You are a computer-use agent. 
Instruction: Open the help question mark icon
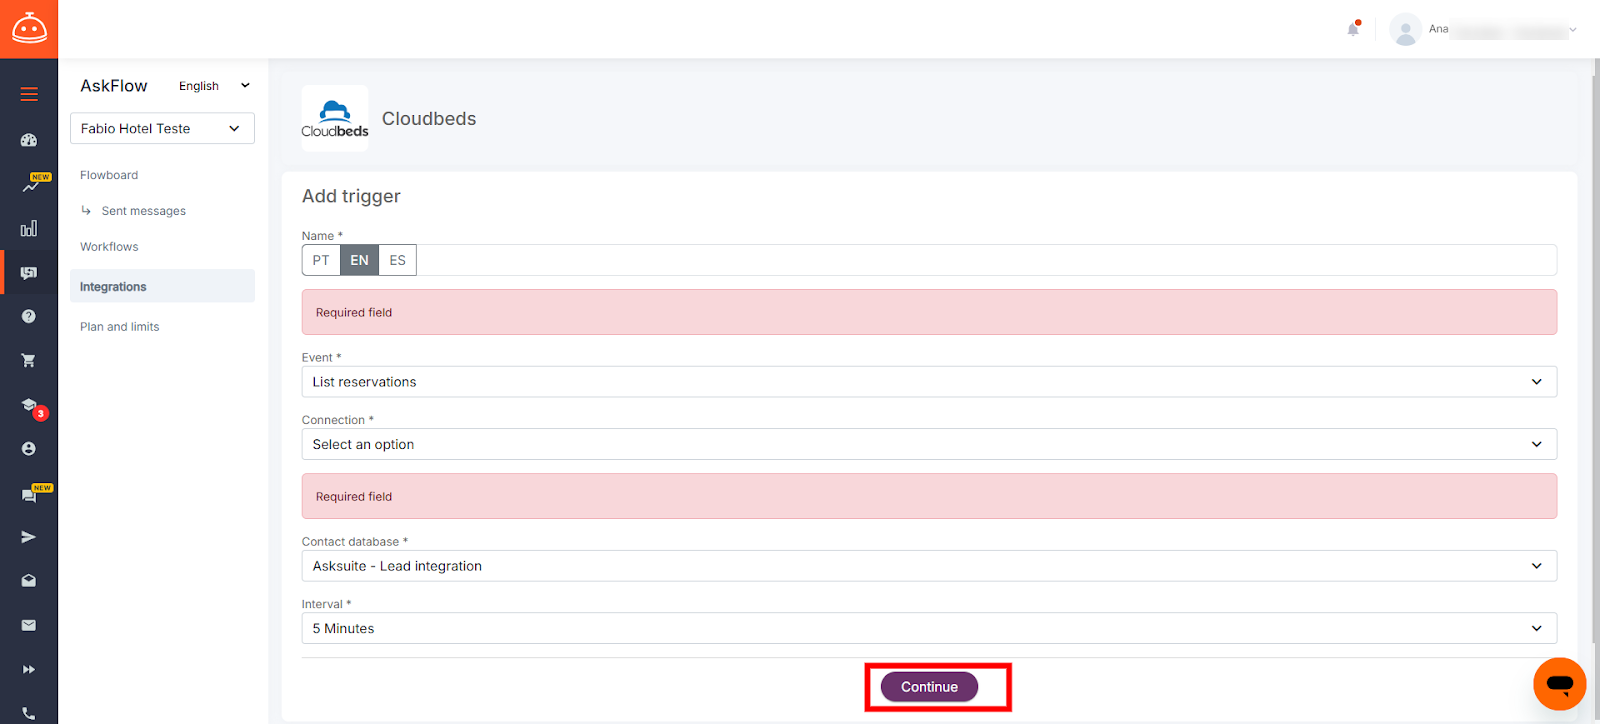pos(29,316)
